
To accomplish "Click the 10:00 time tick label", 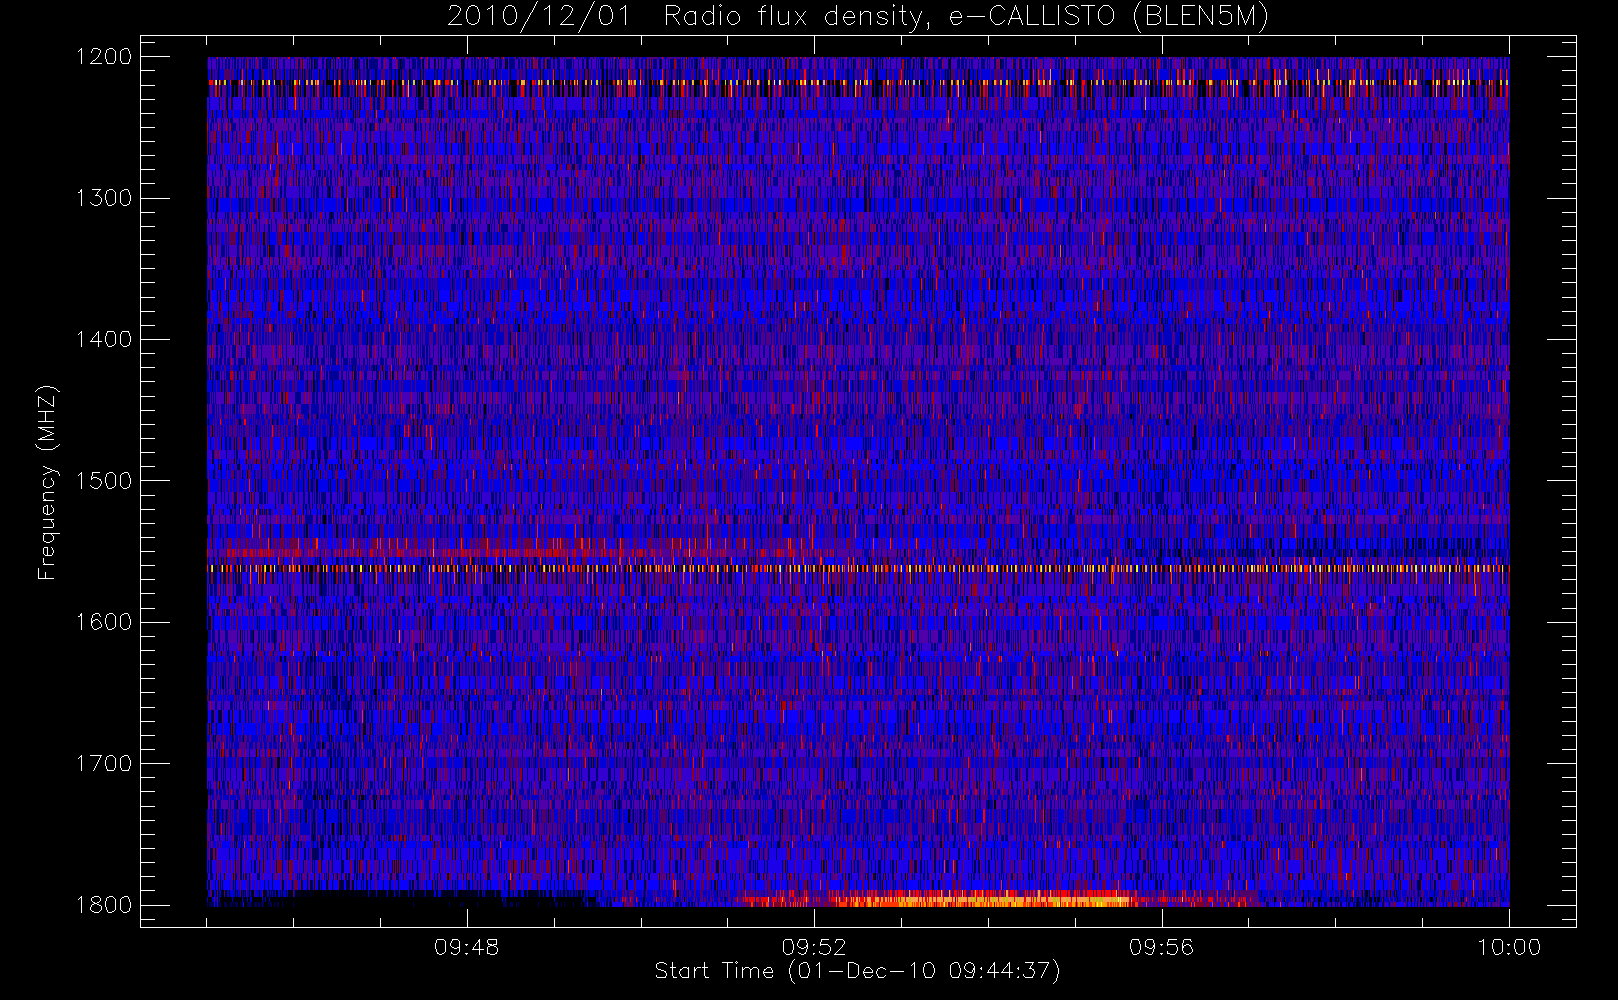I will click(x=1509, y=947).
